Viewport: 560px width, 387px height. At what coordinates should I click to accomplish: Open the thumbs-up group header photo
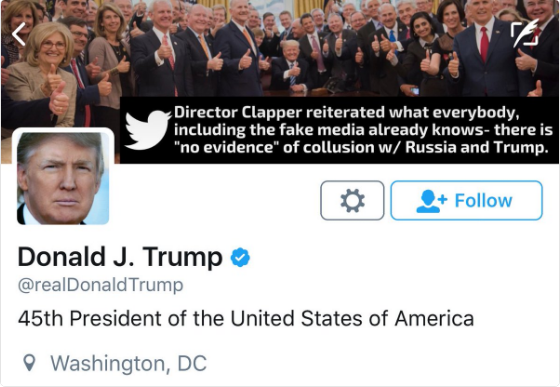tap(280, 48)
